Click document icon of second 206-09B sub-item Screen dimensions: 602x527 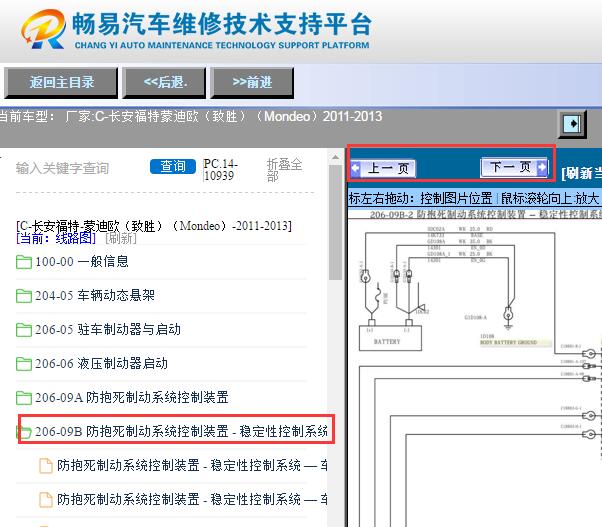[46, 500]
